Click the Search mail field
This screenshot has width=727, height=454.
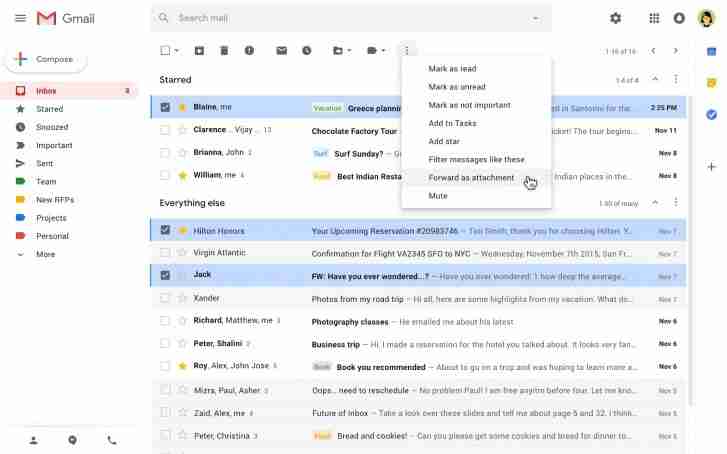tap(351, 19)
